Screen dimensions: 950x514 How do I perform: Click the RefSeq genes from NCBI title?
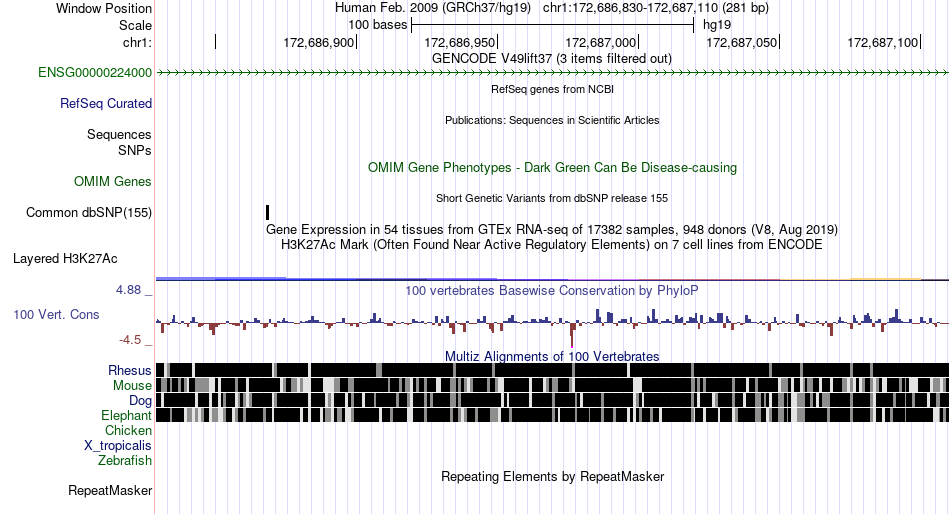[552, 89]
